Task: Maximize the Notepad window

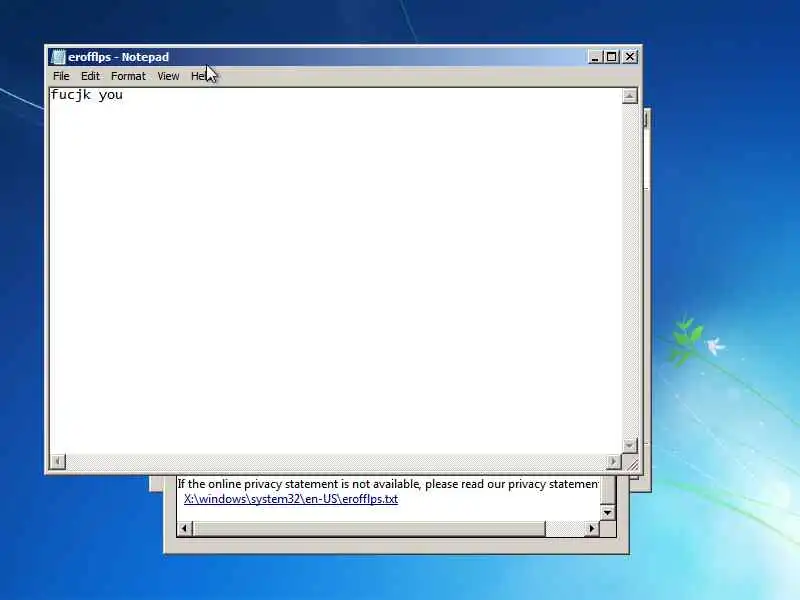Action: point(612,57)
